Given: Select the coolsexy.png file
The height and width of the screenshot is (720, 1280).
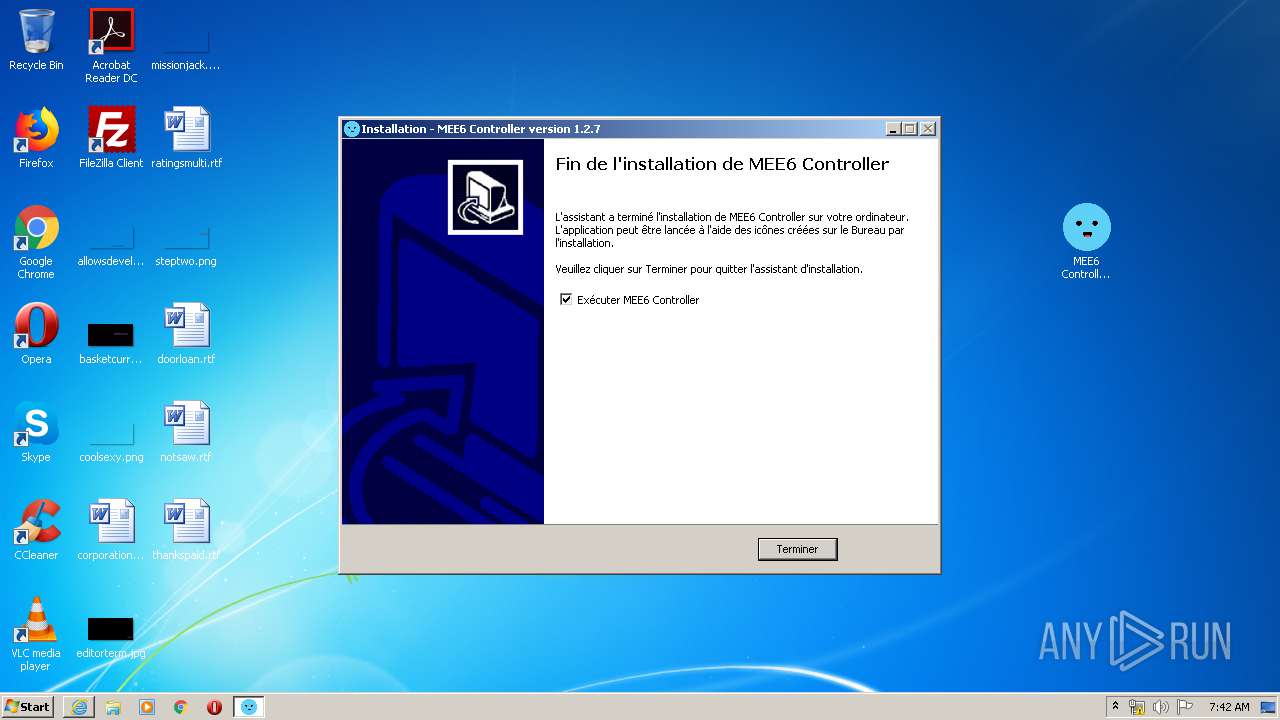Looking at the screenshot, I should [111, 438].
